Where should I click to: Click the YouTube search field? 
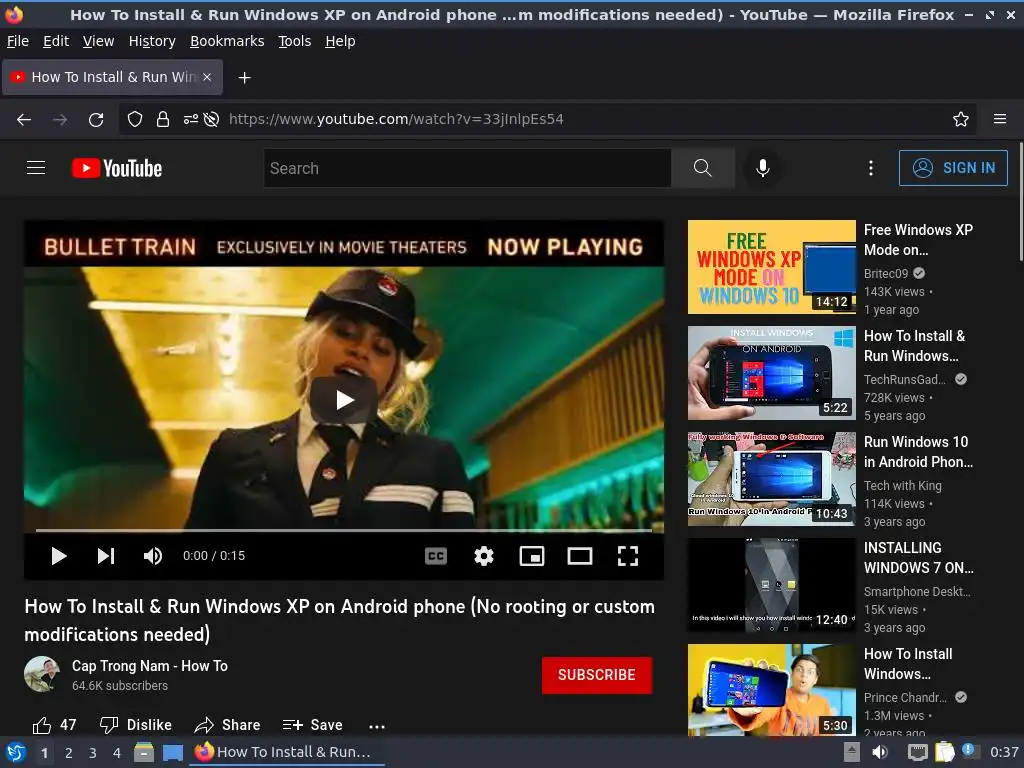pyautogui.click(x=468, y=168)
